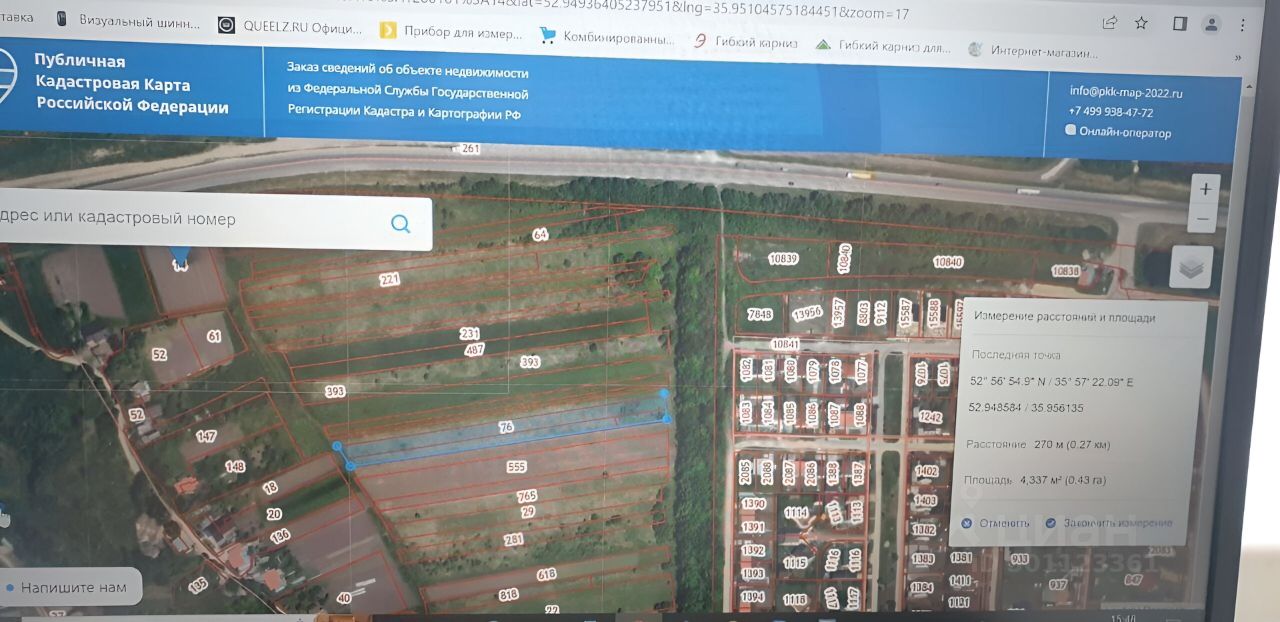Click Отменить in the measurement panel

(x=1004, y=523)
